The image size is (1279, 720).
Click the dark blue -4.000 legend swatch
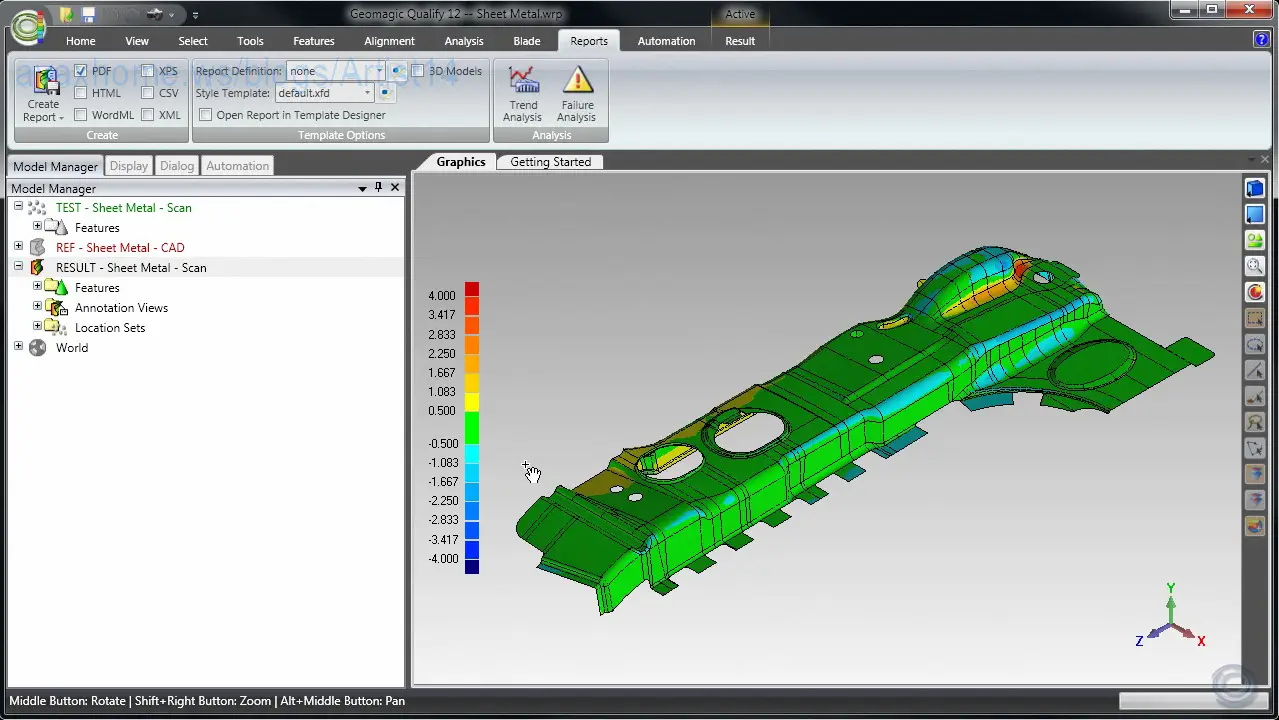(x=472, y=566)
